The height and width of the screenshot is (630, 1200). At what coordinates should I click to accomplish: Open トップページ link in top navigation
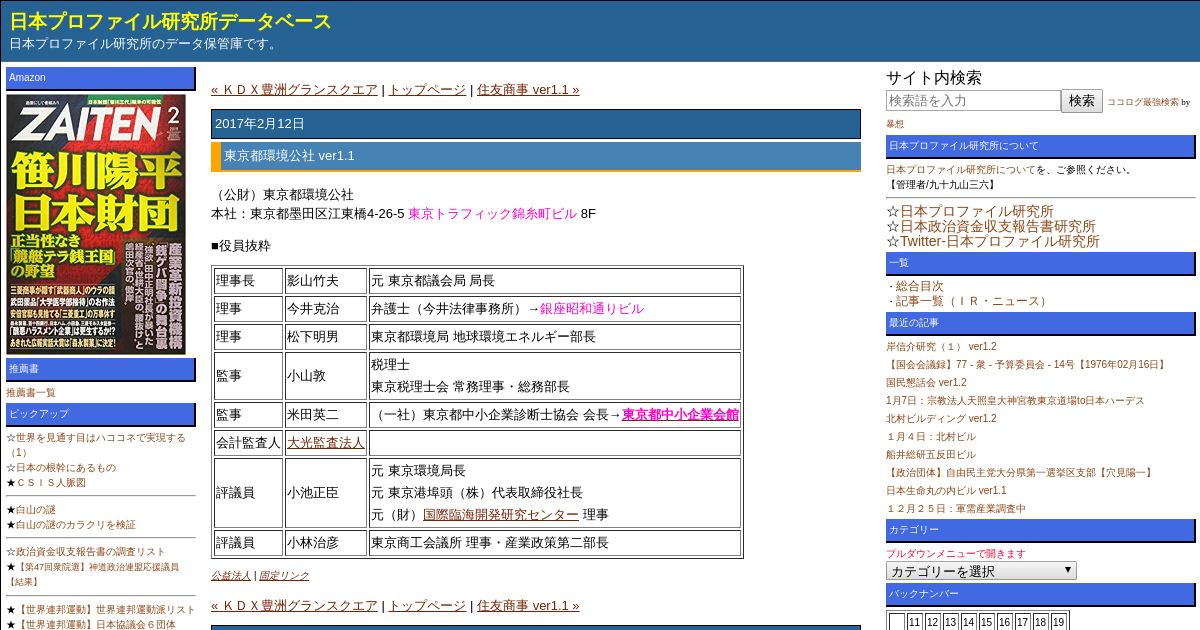click(x=427, y=89)
